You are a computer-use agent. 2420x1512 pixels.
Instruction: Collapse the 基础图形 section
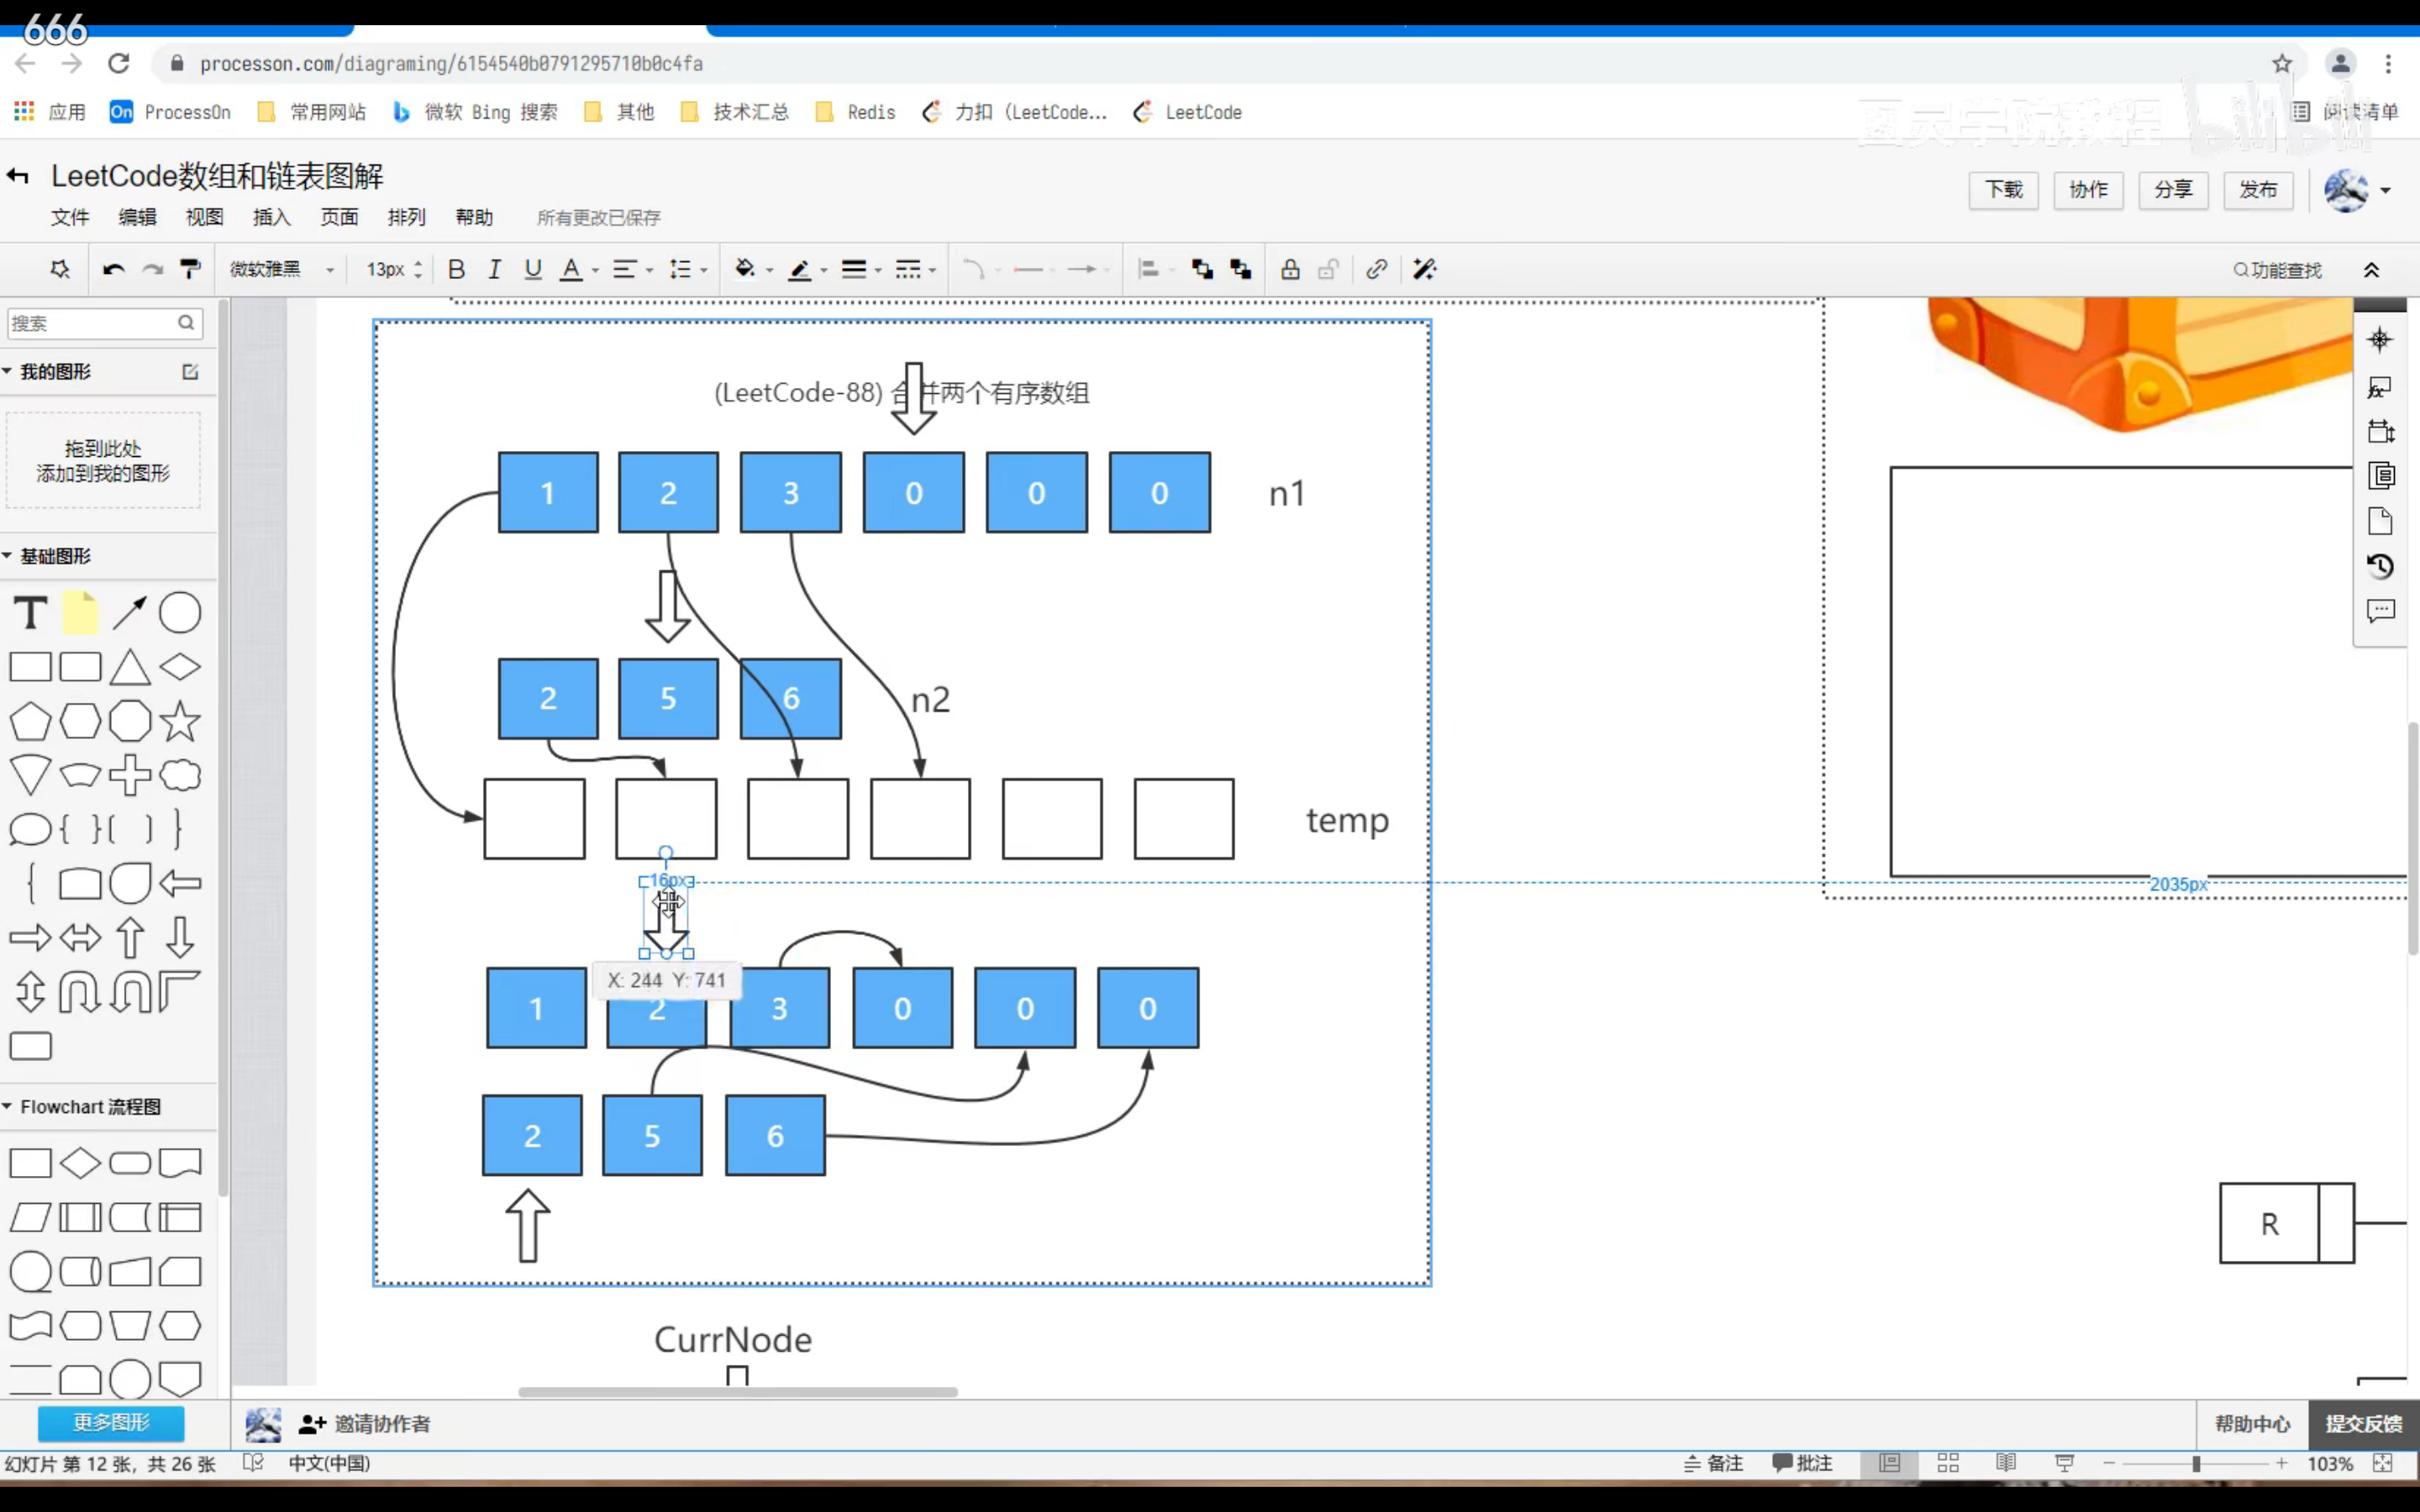coord(7,555)
